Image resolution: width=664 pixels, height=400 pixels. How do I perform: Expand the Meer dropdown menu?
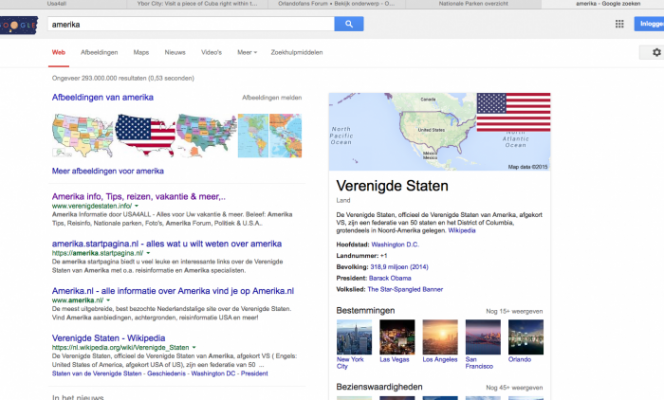coord(247,52)
